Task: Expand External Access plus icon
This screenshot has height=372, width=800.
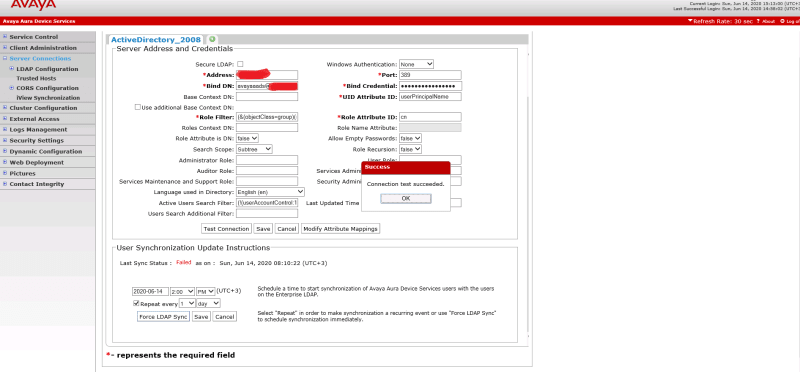Action: point(5,119)
